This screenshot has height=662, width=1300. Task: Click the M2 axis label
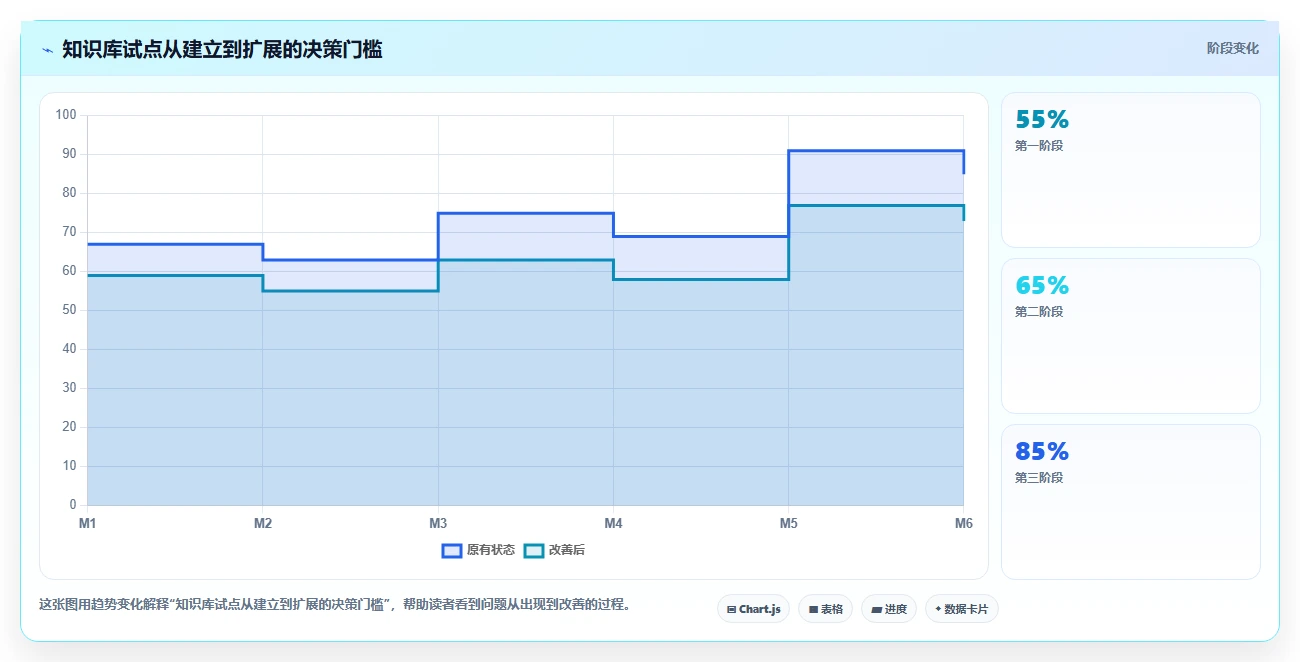point(263,523)
